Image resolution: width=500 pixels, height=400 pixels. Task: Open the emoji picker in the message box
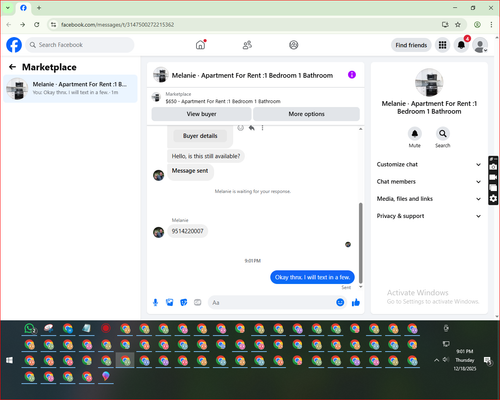pyautogui.click(x=340, y=302)
